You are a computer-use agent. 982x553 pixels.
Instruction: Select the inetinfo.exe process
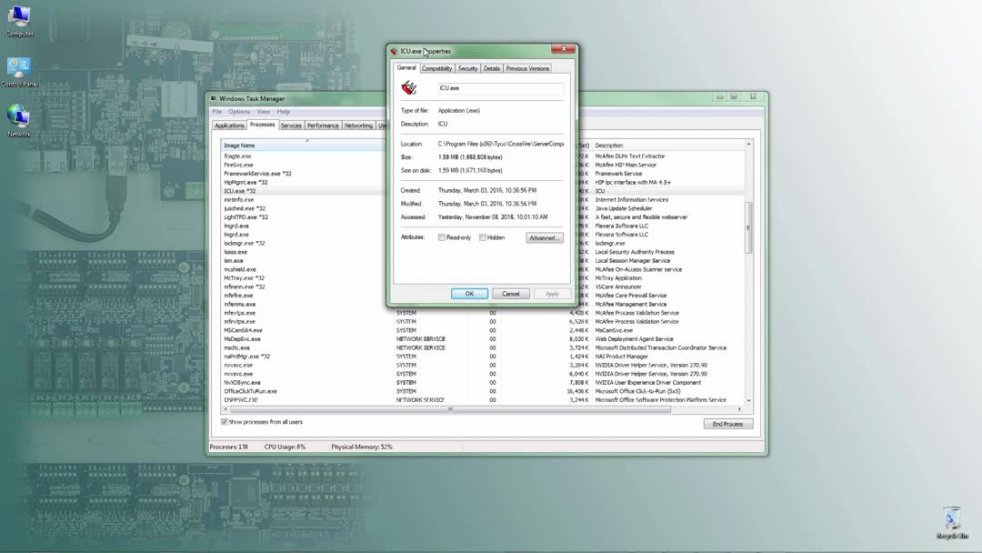(239, 200)
